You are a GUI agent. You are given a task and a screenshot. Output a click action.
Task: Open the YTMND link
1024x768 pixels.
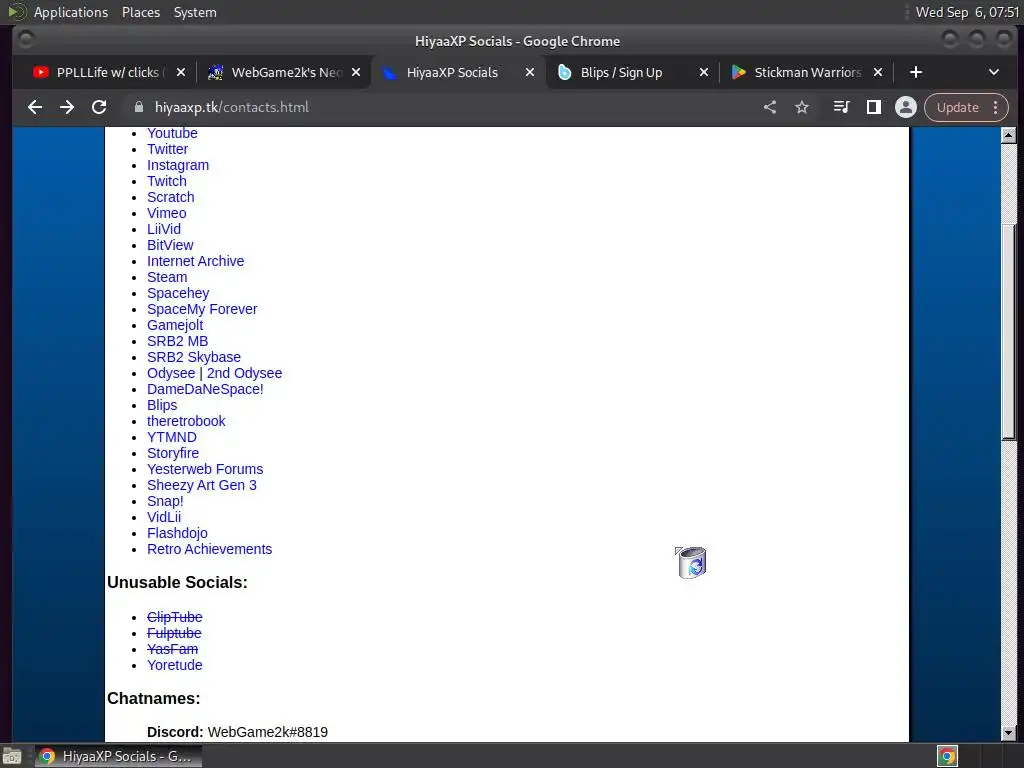171,437
